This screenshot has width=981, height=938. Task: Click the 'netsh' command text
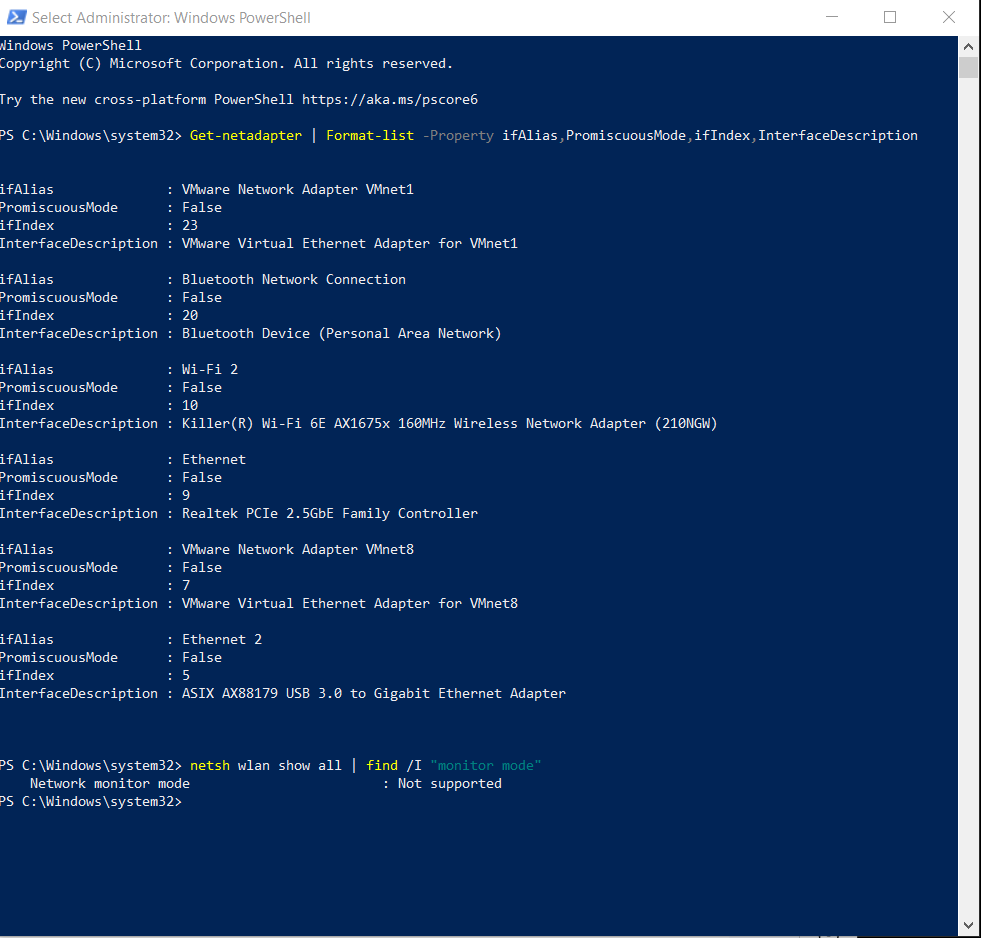coord(210,765)
